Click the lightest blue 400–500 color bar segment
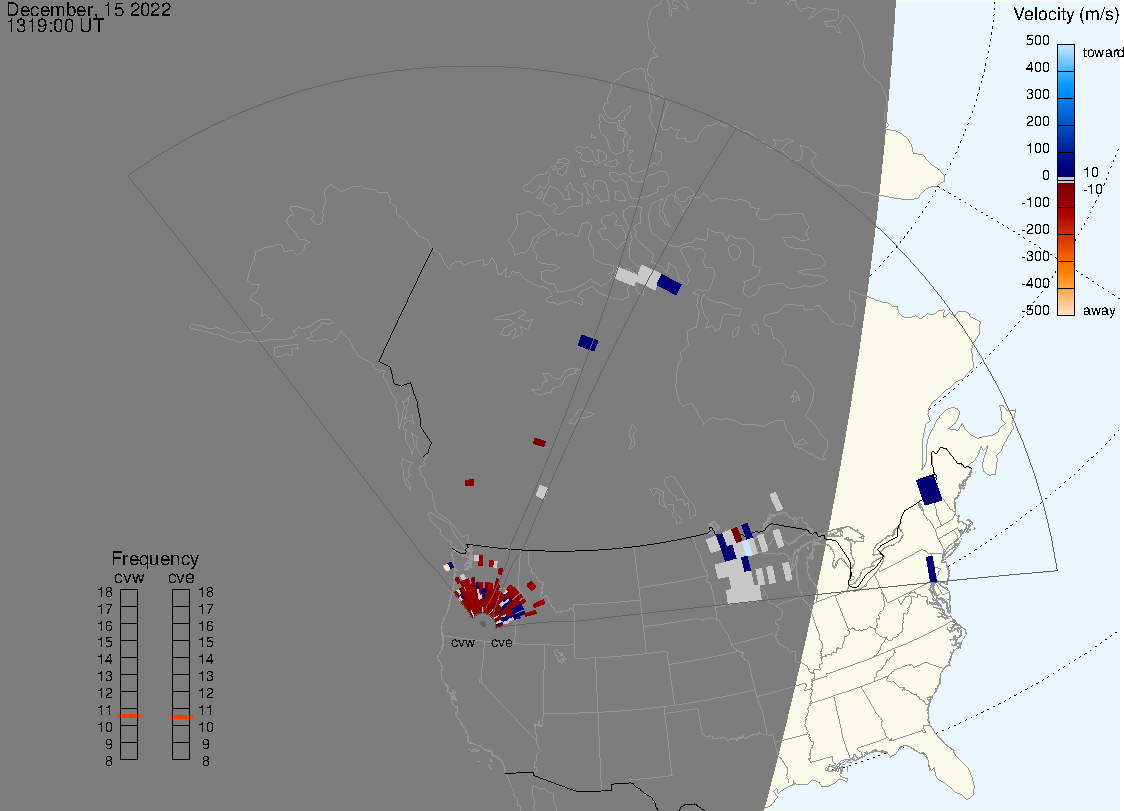Screen dimensions: 1124x811 coord(1066,57)
